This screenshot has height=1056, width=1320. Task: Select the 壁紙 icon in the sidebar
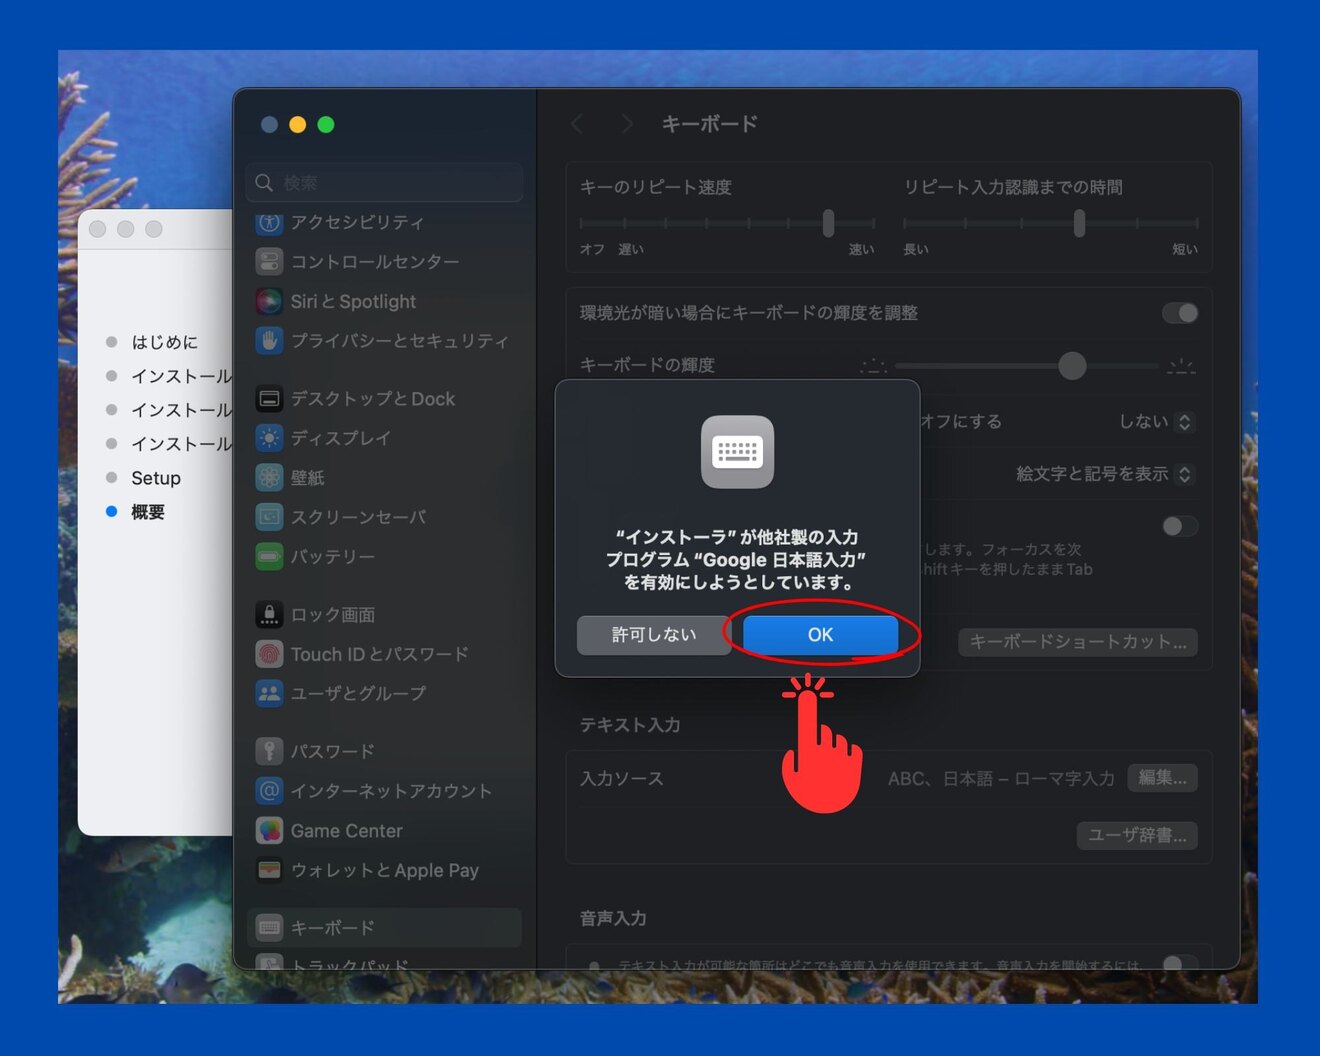click(269, 478)
